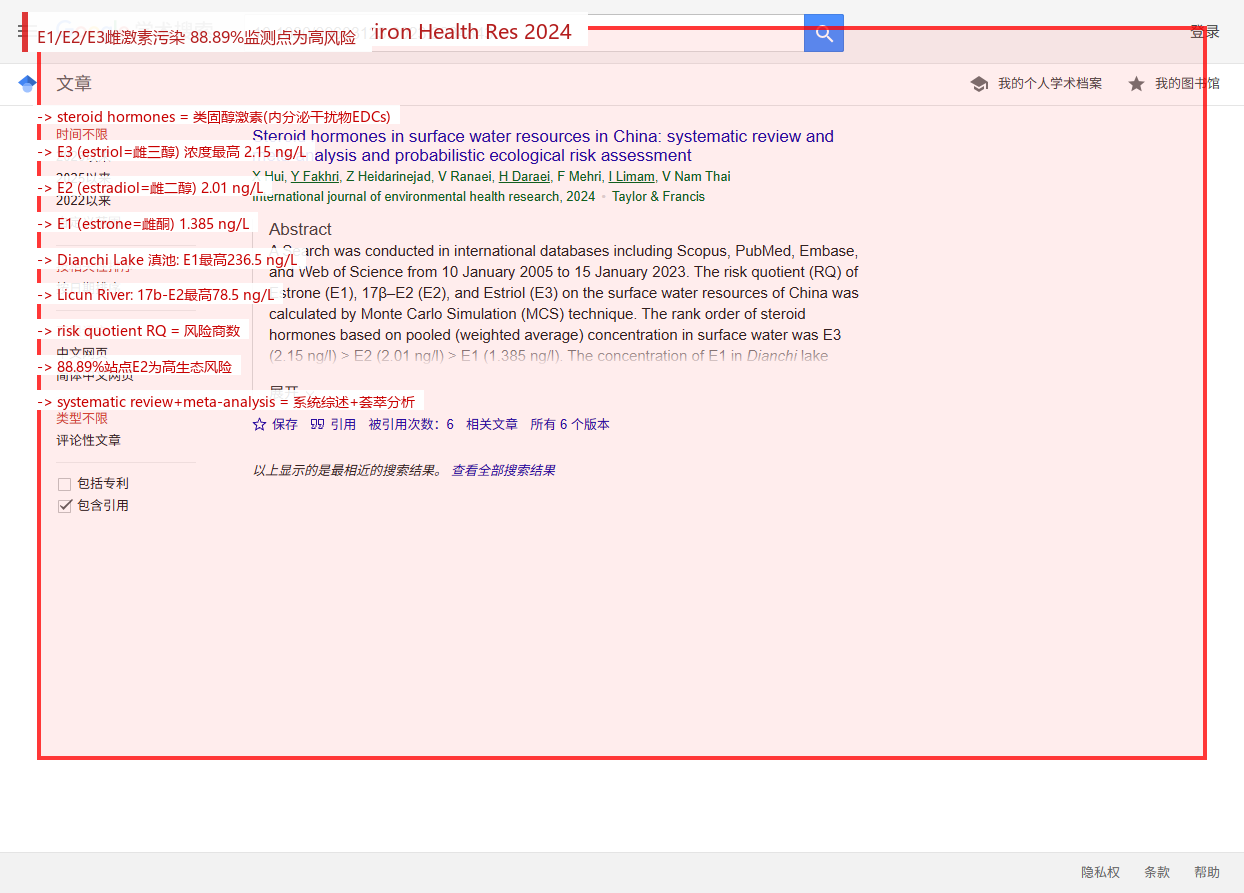Click 查看全部搜索结果 link

coord(503,470)
